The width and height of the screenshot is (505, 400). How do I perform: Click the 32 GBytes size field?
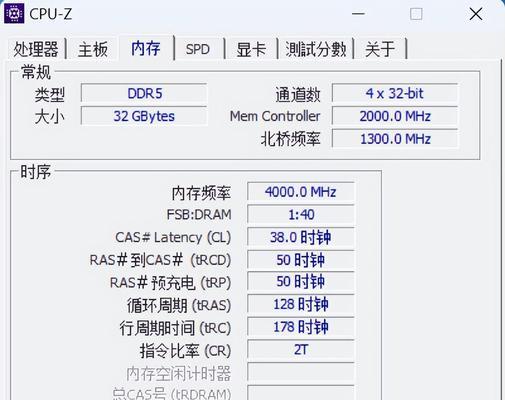pyautogui.click(x=144, y=116)
